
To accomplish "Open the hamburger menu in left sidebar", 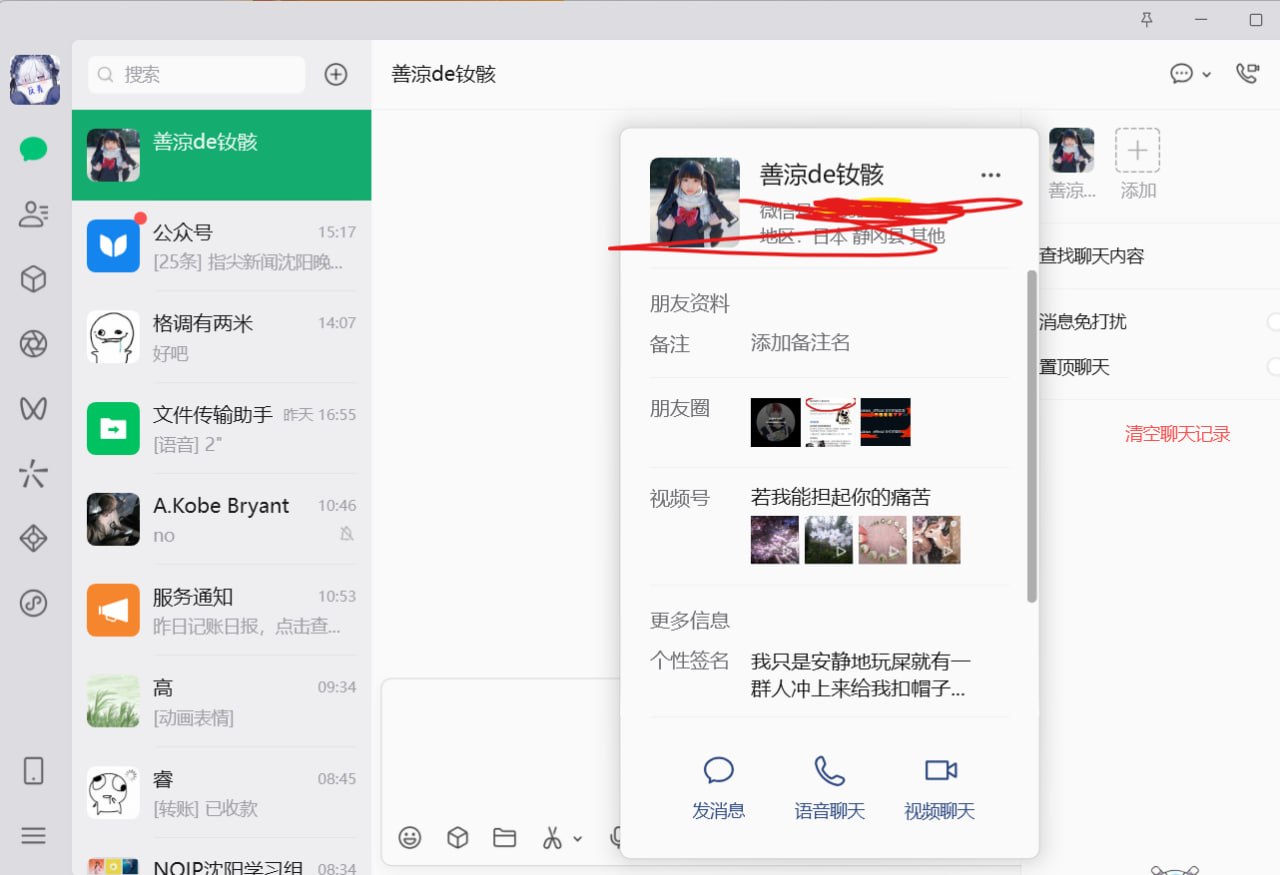I will (34, 836).
